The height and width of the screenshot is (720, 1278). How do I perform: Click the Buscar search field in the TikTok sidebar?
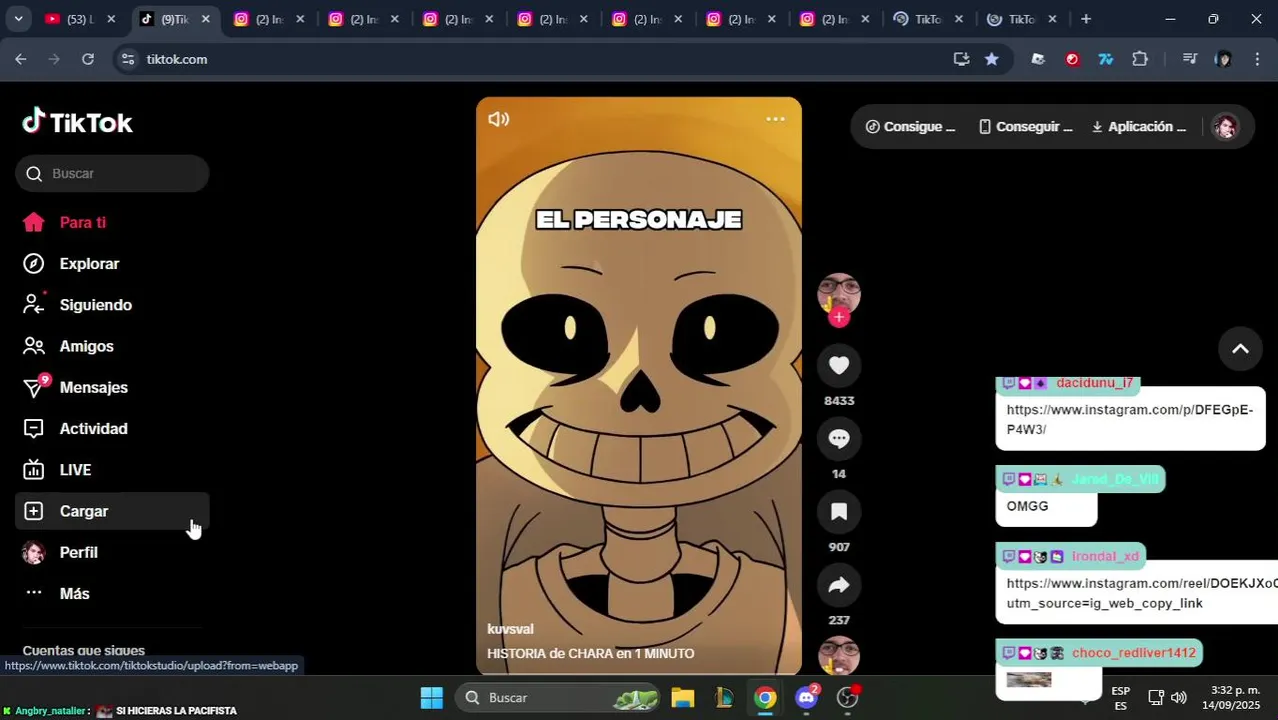pos(112,173)
